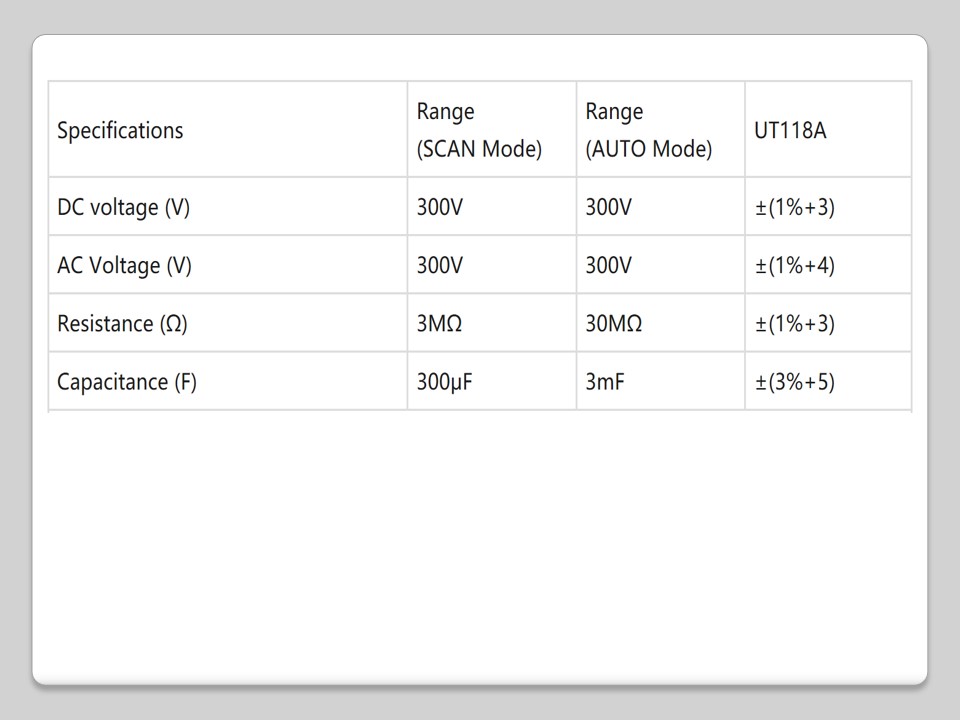This screenshot has height=720, width=960.
Task: Click the AC Voltage (V) row label
Action: pyautogui.click(x=124, y=265)
